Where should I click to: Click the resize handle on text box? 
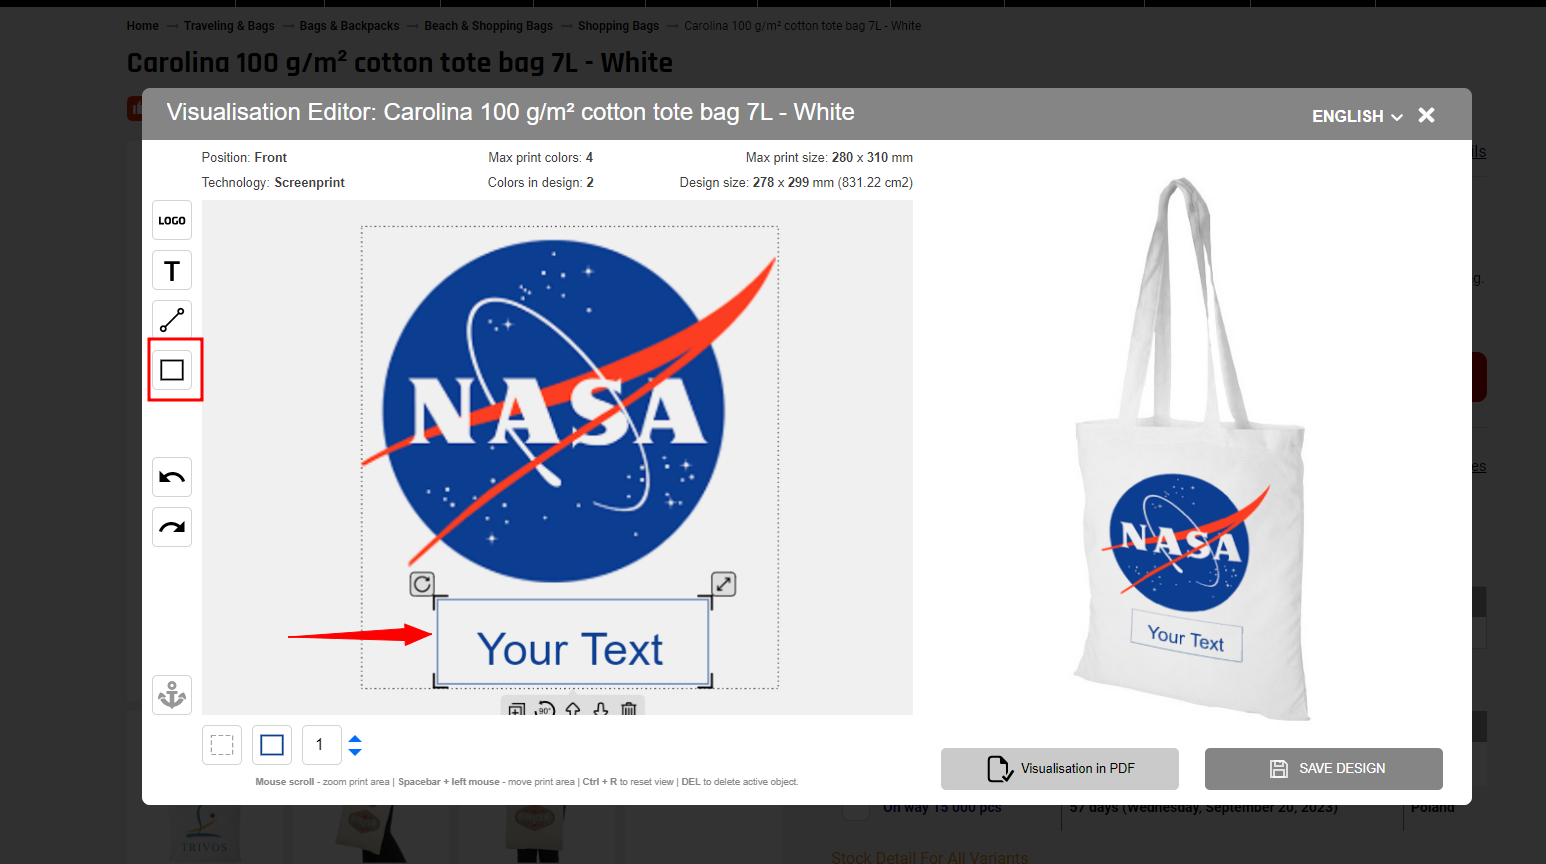723,584
